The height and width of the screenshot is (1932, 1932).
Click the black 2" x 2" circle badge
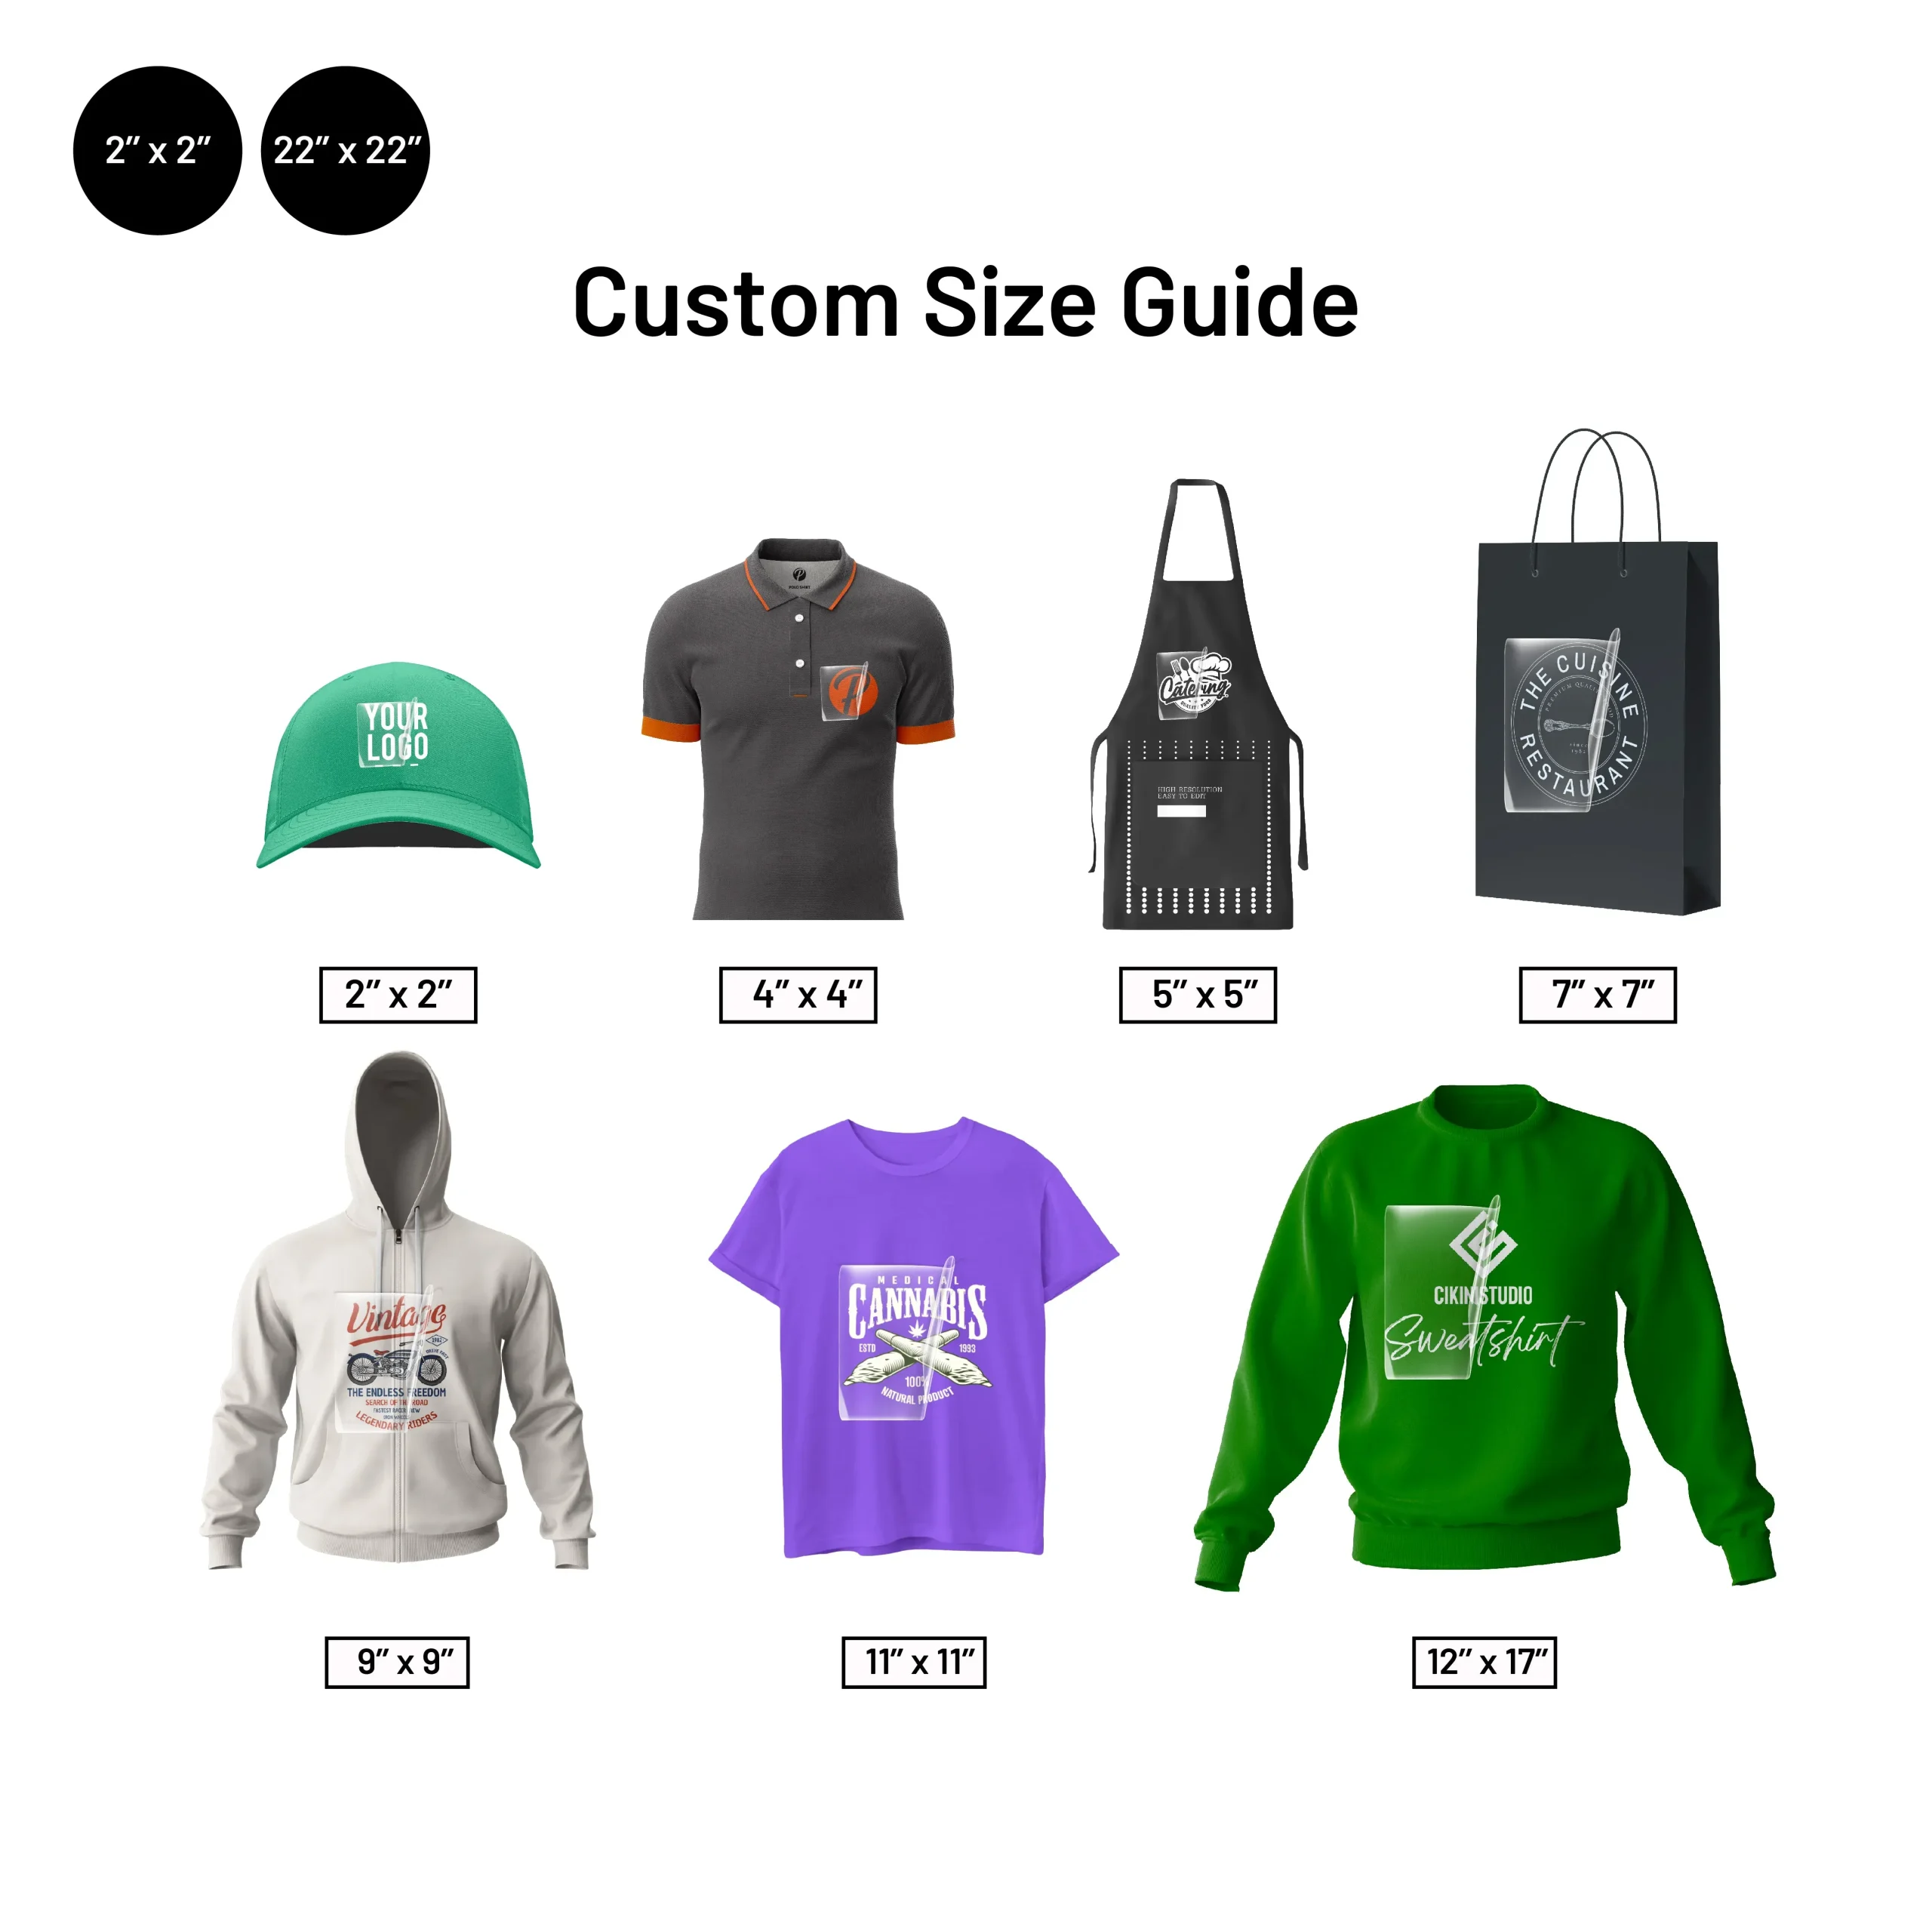[x=157, y=151]
